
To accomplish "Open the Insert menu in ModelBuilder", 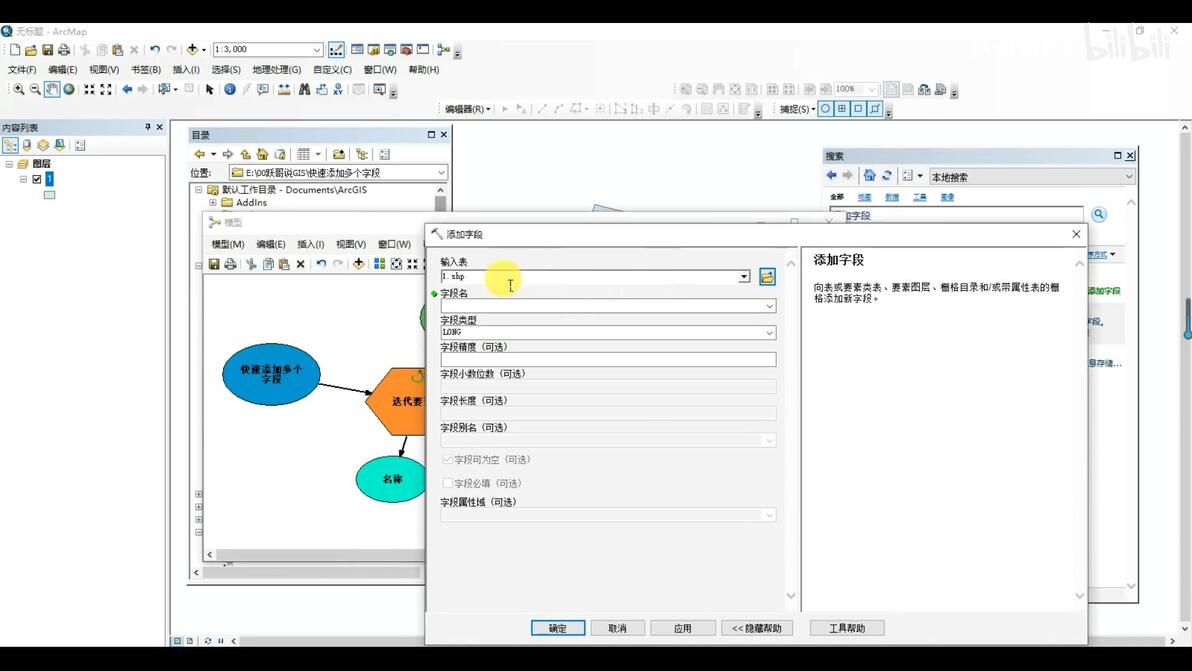I will pyautogui.click(x=310, y=245).
